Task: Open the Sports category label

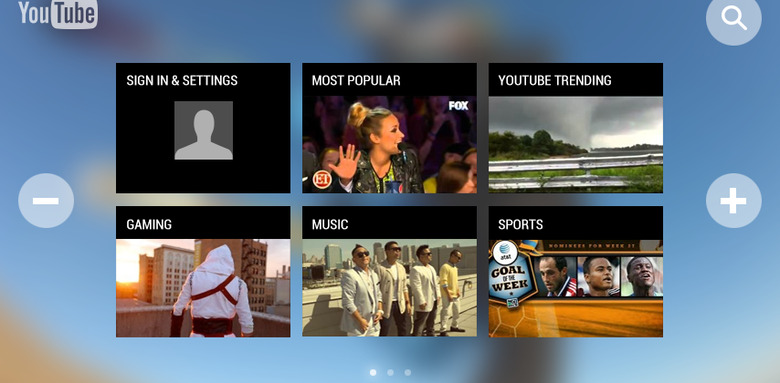Action: pyautogui.click(x=520, y=224)
